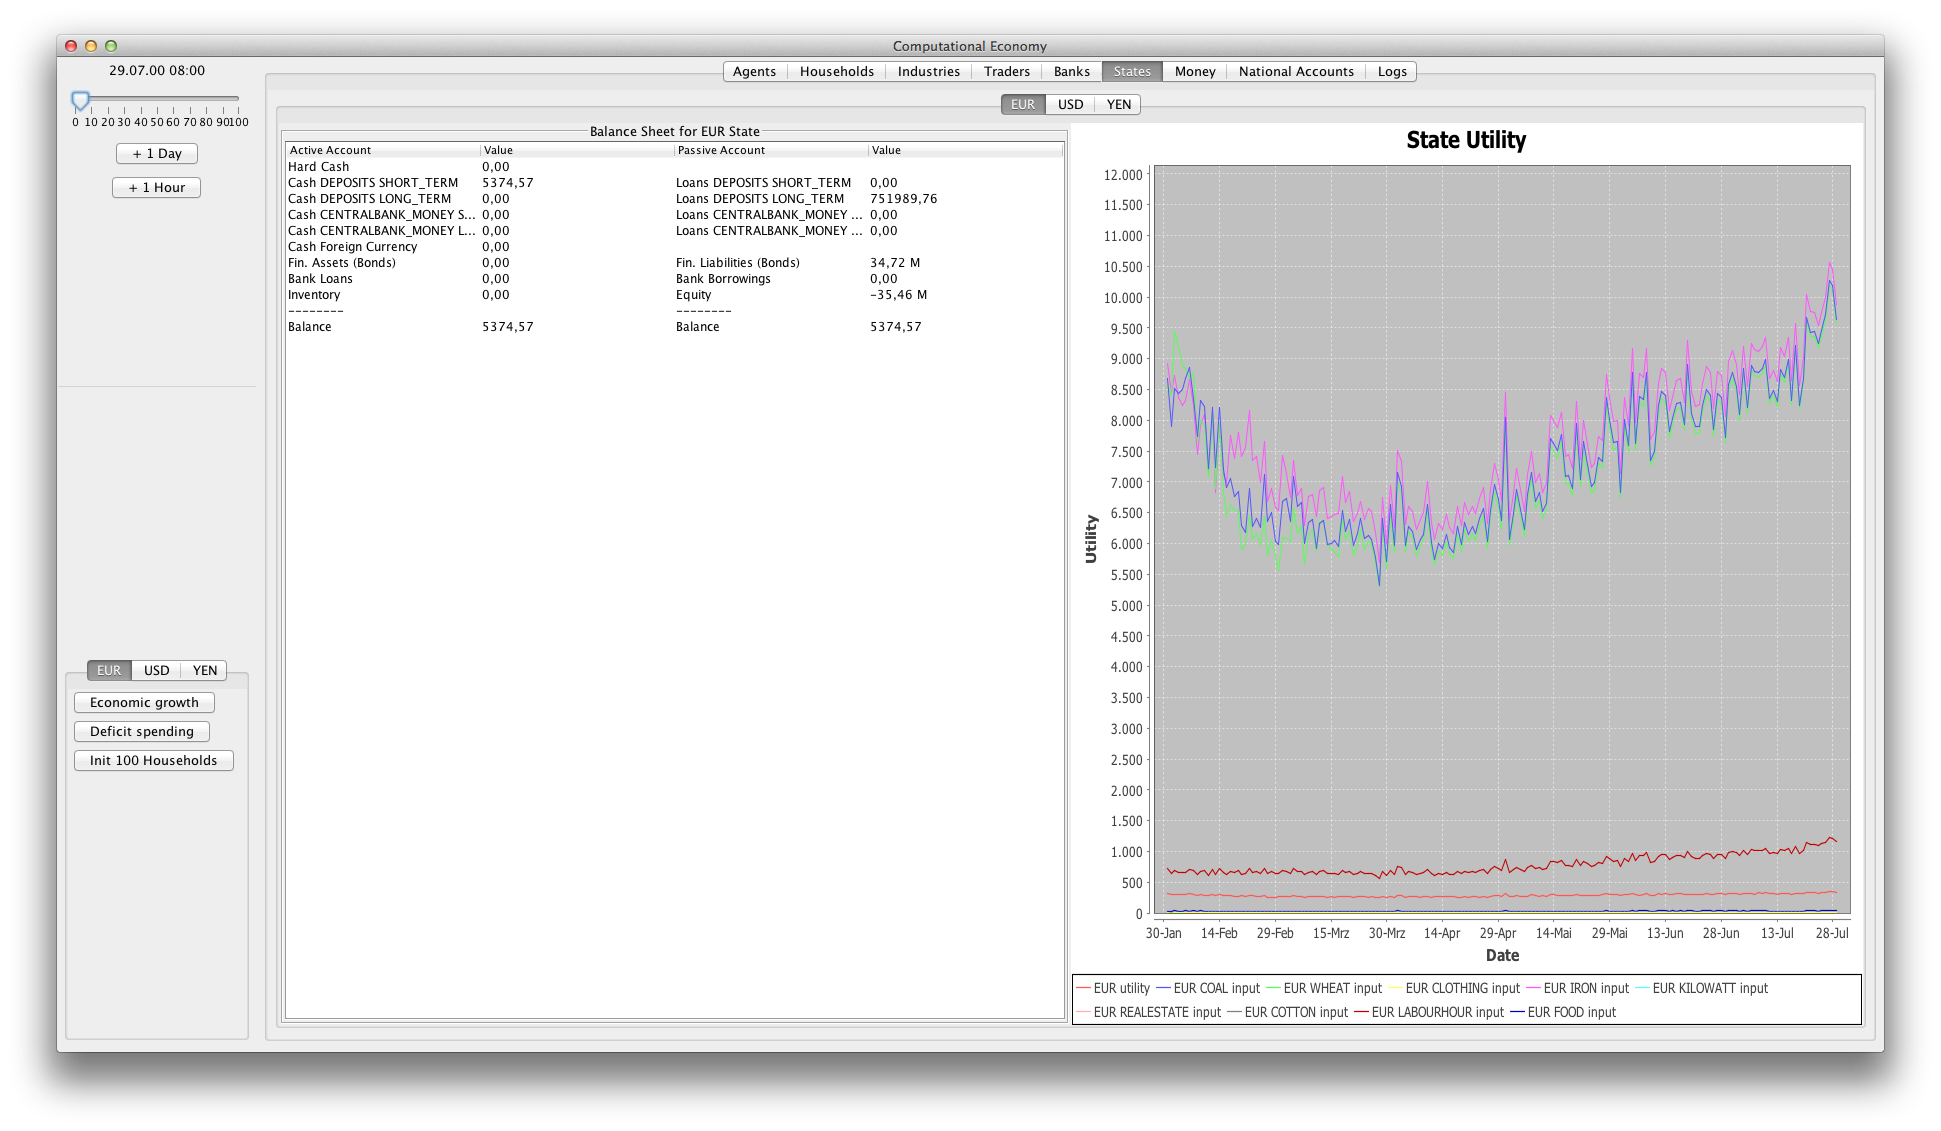Click the Economic growth button
Screen dimensions: 1941x1131
coord(144,702)
